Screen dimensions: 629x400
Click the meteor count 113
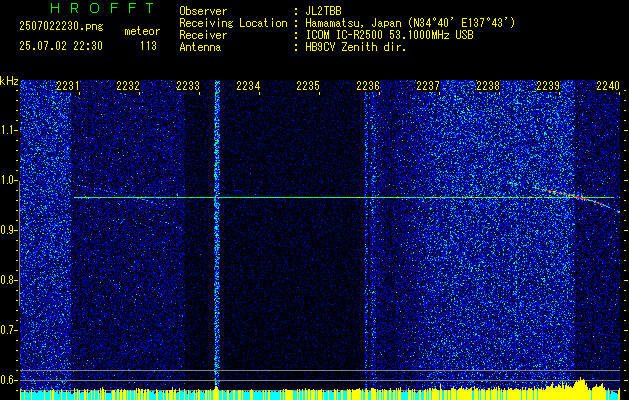(x=148, y=46)
